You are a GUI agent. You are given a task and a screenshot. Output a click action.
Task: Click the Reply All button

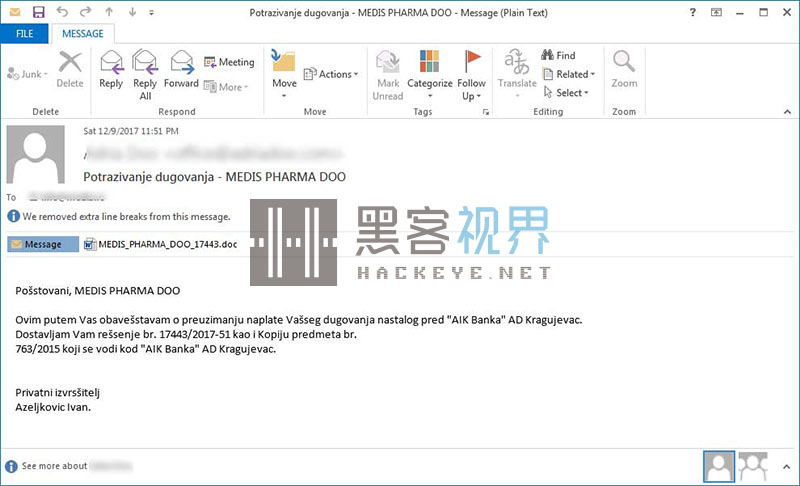click(145, 75)
